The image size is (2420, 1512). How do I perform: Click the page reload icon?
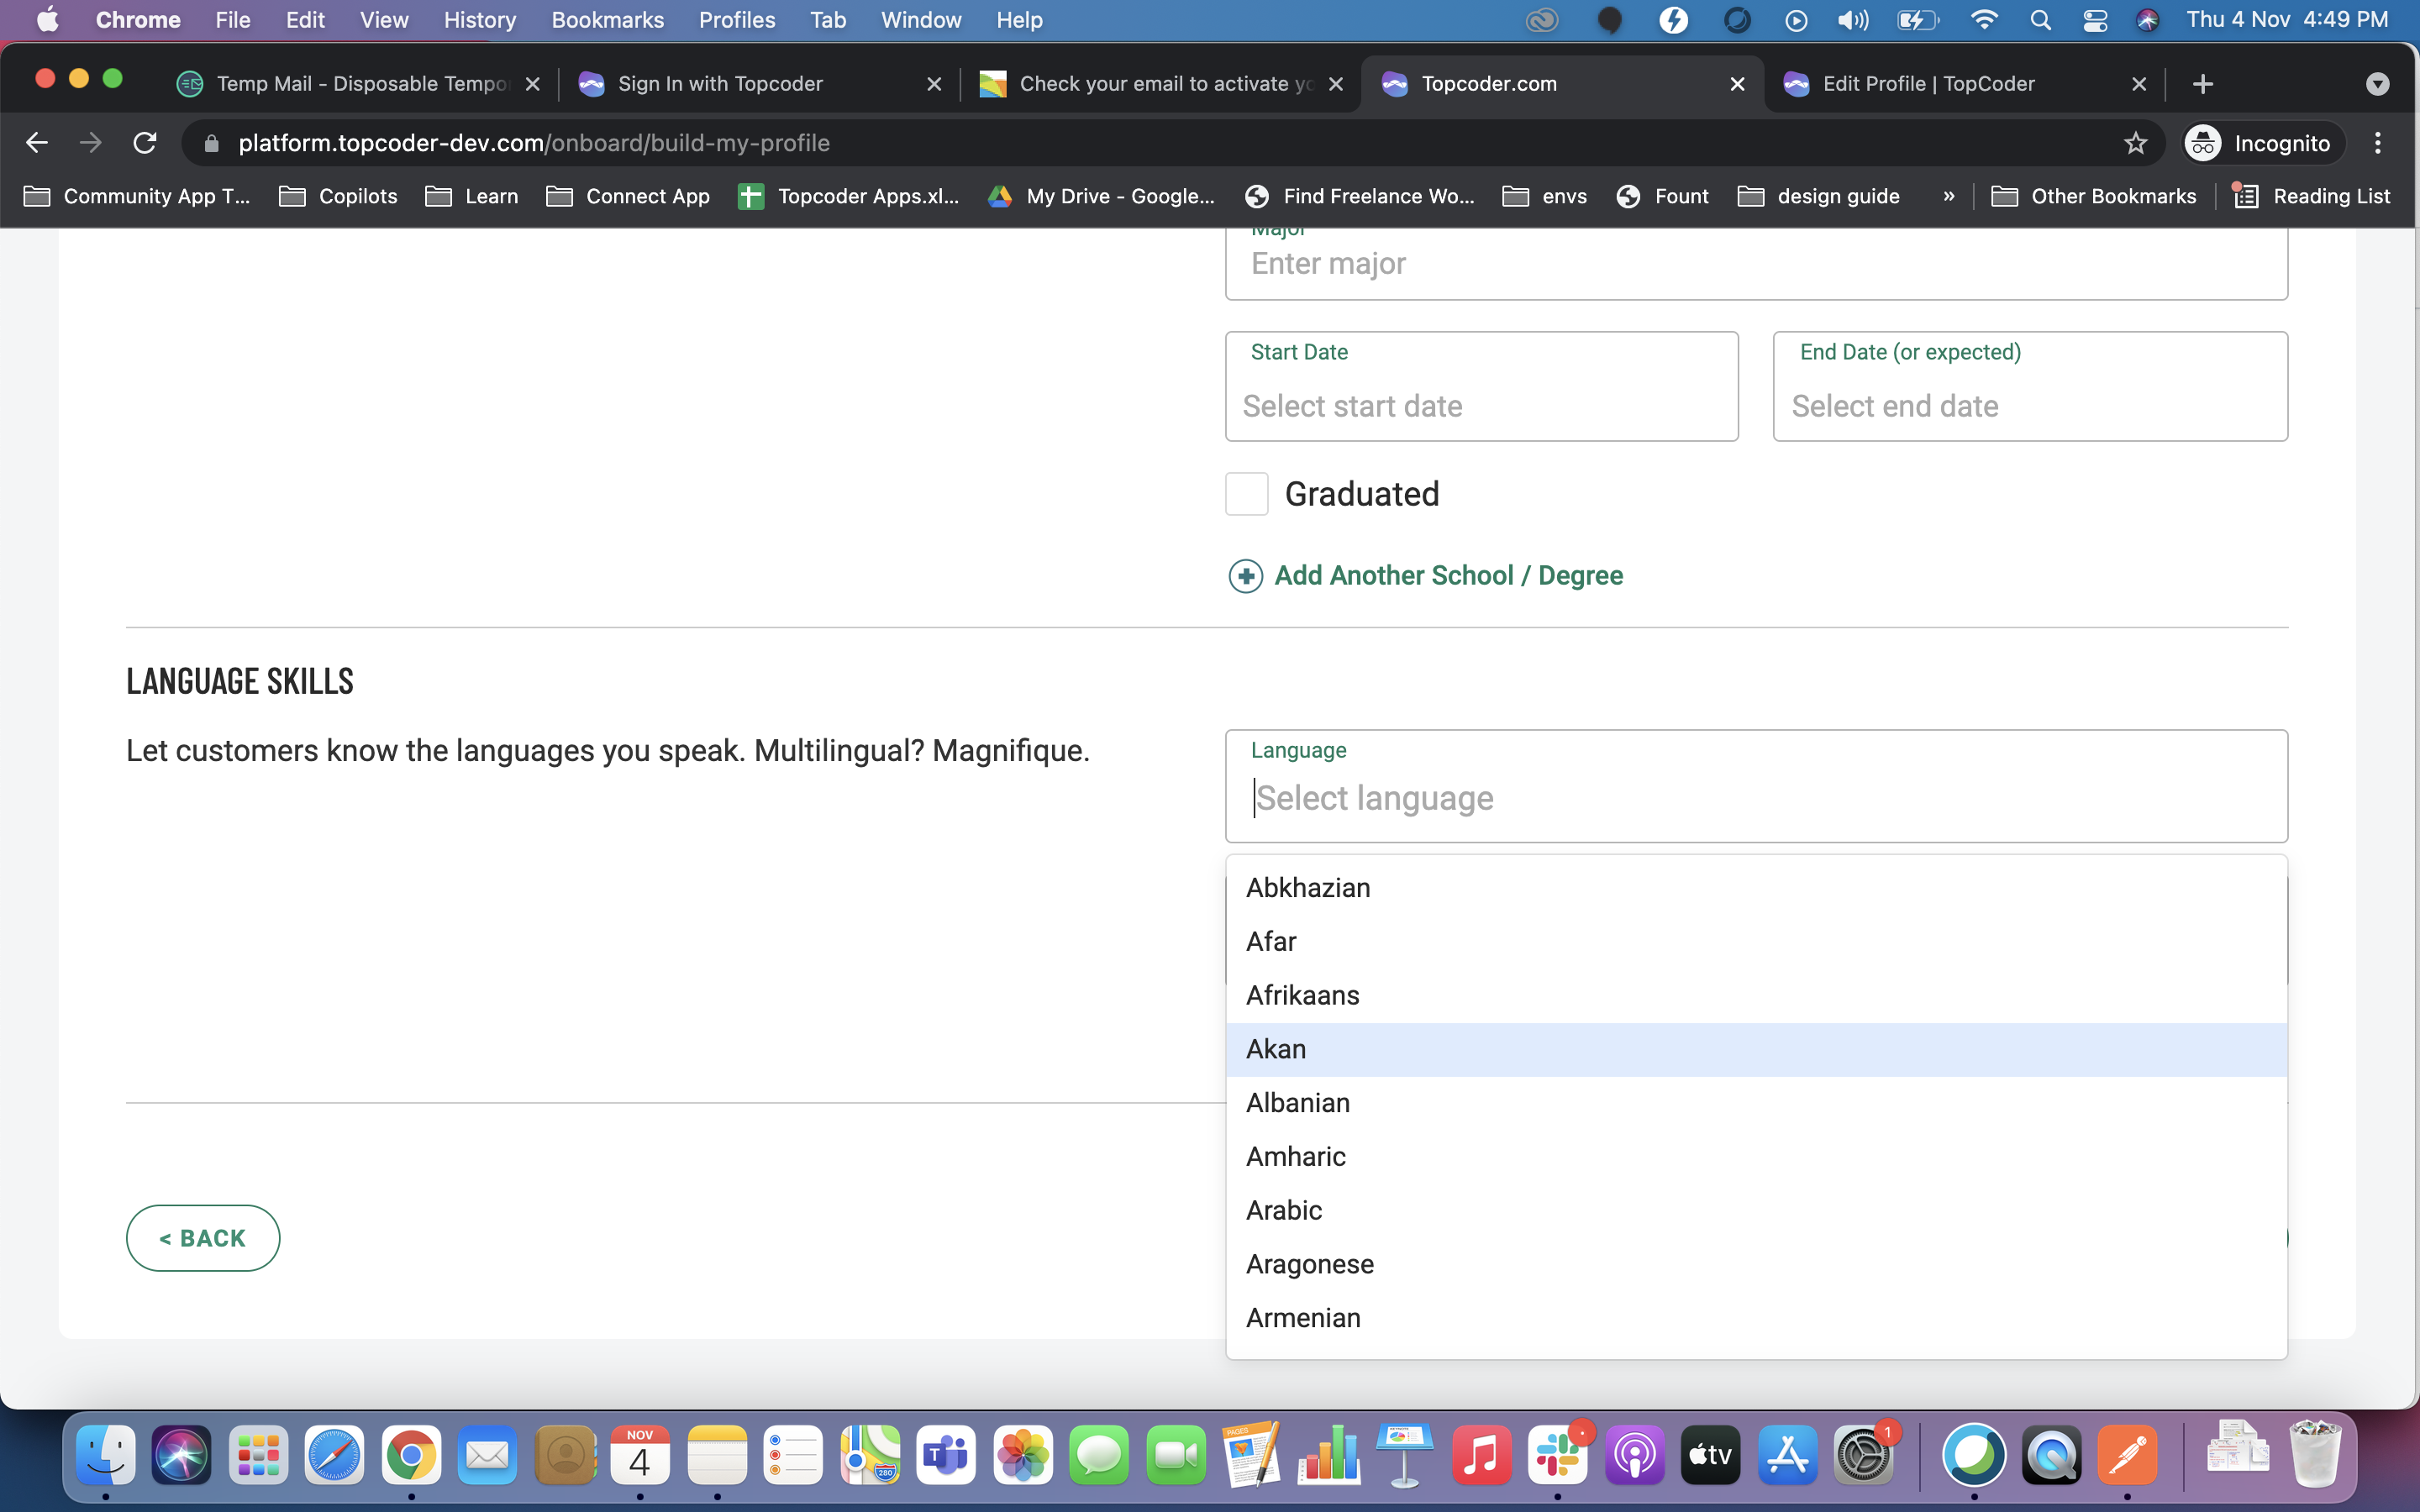[144, 142]
